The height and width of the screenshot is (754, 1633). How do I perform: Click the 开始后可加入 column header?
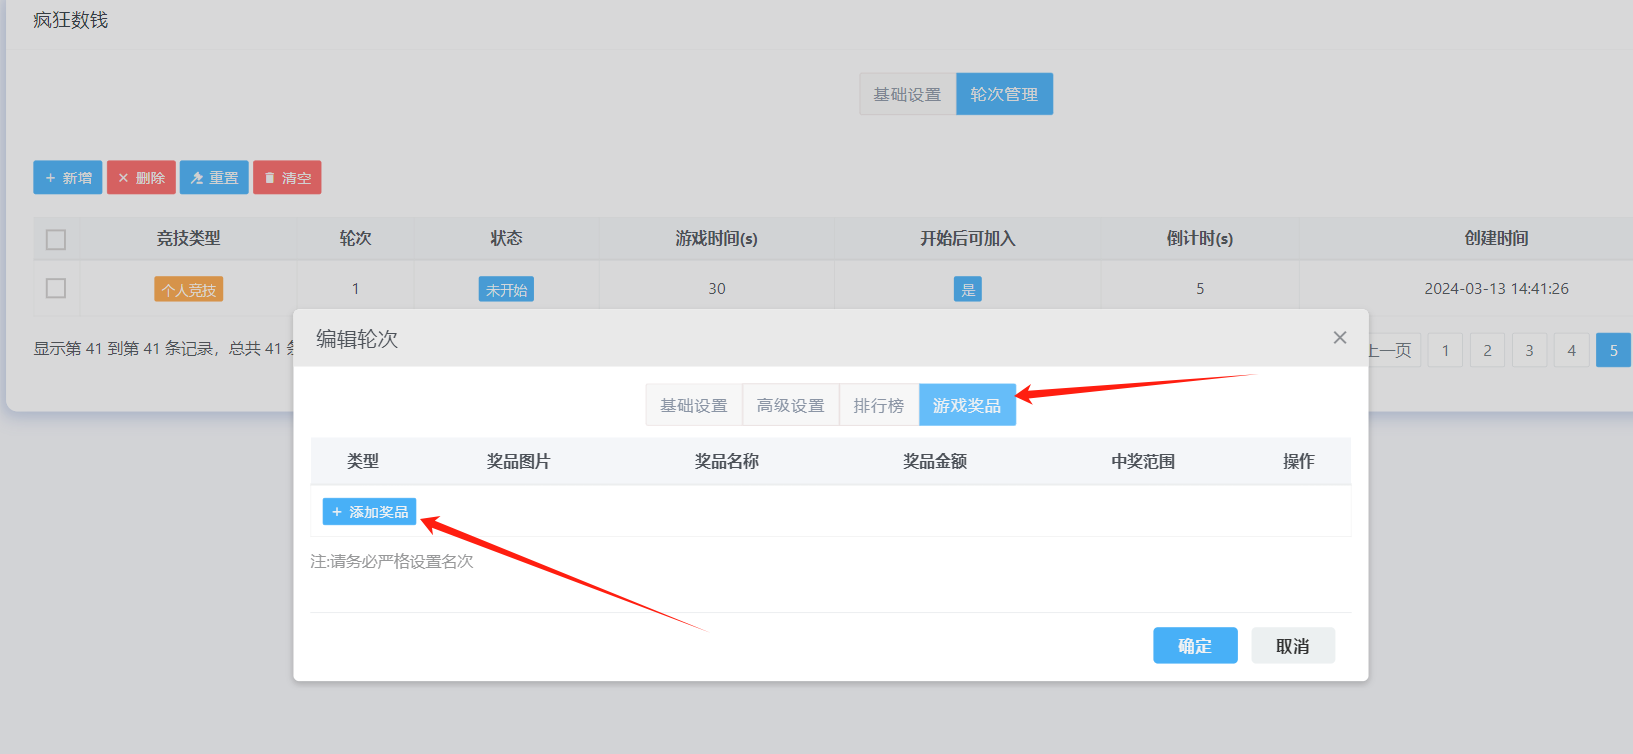tap(967, 238)
